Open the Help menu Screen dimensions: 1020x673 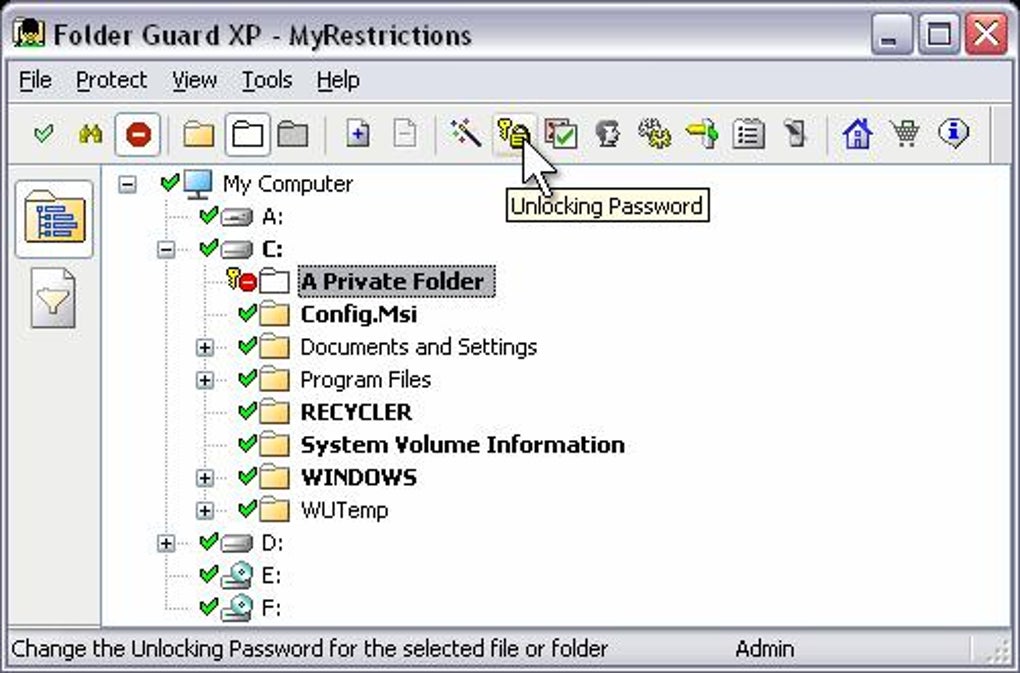click(x=338, y=81)
